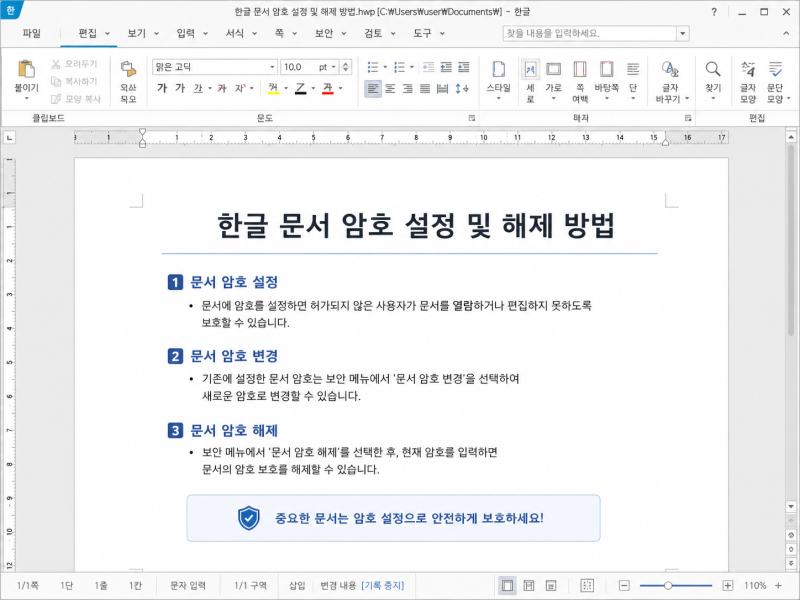800x600 pixels.
Task: Open bullet list style dropdown arrow
Action: (385, 67)
